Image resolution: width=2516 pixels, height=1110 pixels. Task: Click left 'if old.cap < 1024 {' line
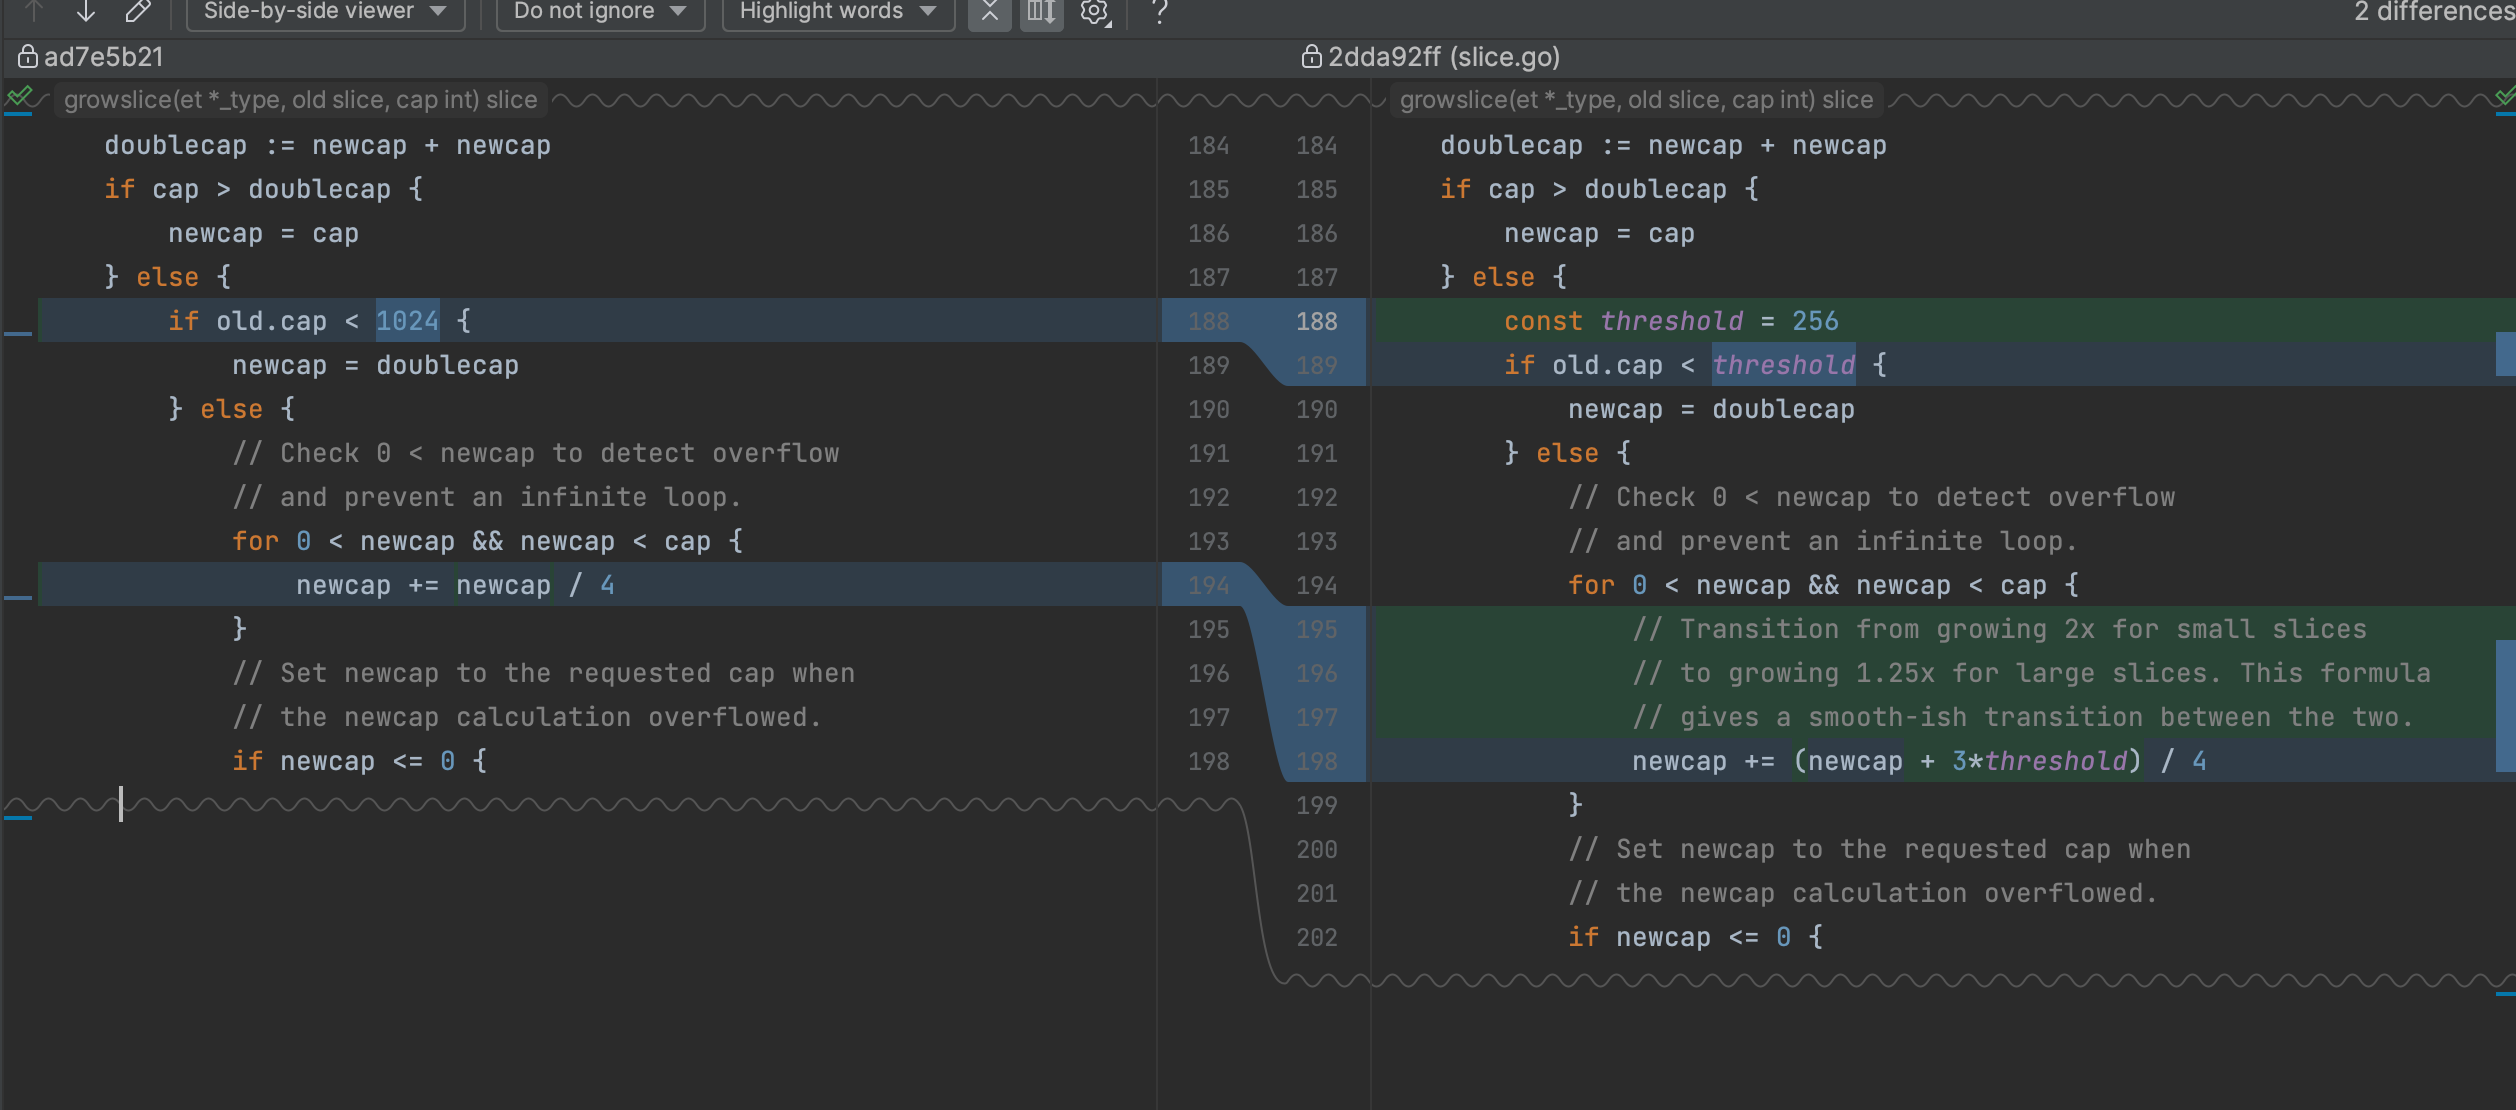[x=319, y=321]
